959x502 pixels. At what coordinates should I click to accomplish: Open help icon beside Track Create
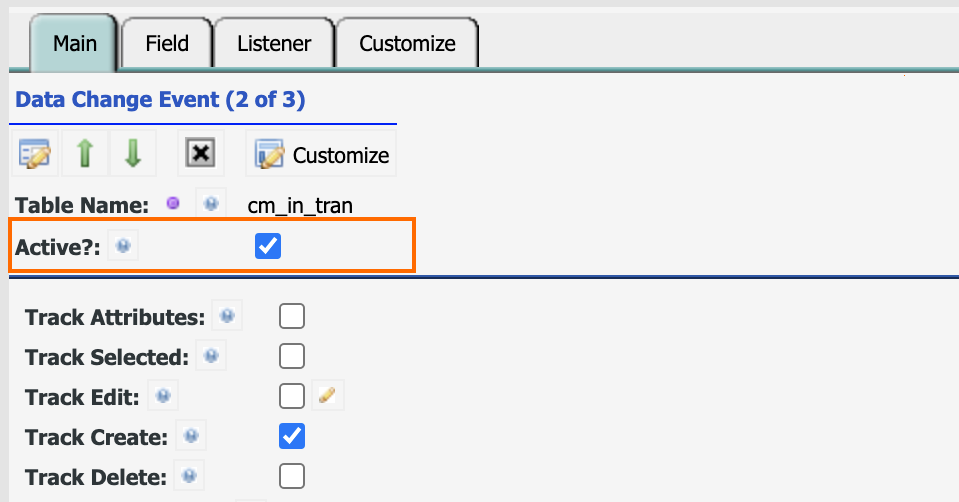click(x=191, y=435)
